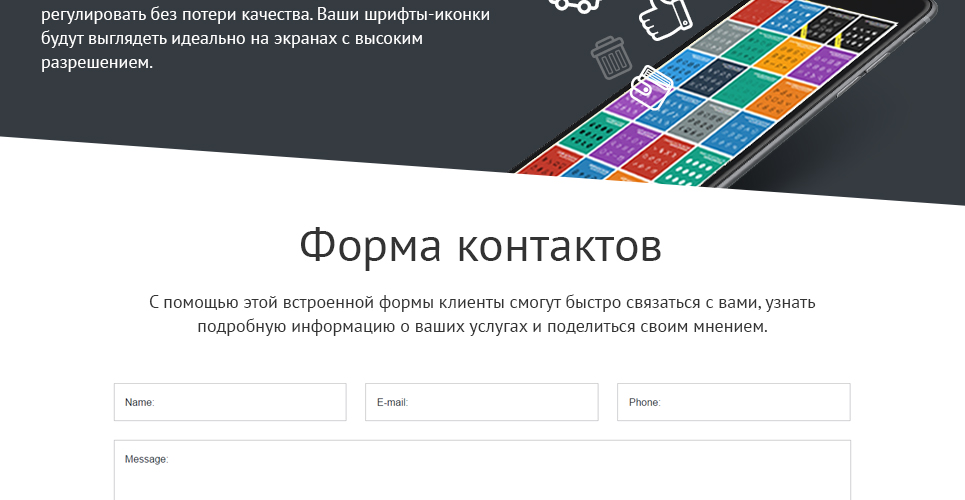The height and width of the screenshot is (500, 965).
Task: Click the Name input field
Action: pos(230,402)
